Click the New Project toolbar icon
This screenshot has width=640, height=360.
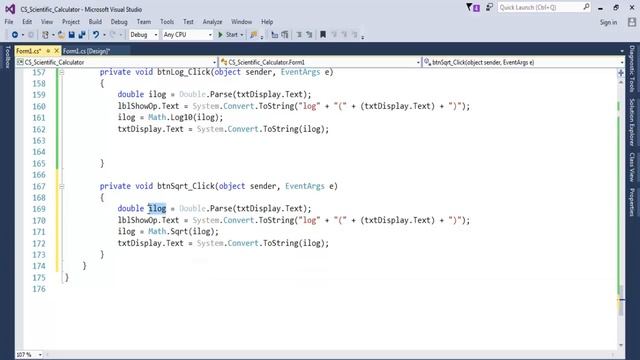(45, 35)
